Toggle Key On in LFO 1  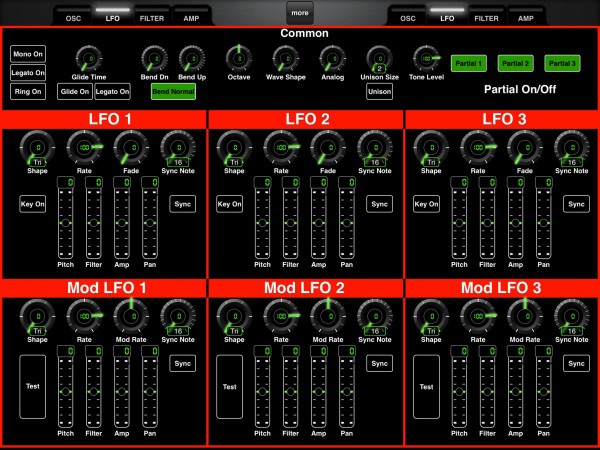point(33,204)
